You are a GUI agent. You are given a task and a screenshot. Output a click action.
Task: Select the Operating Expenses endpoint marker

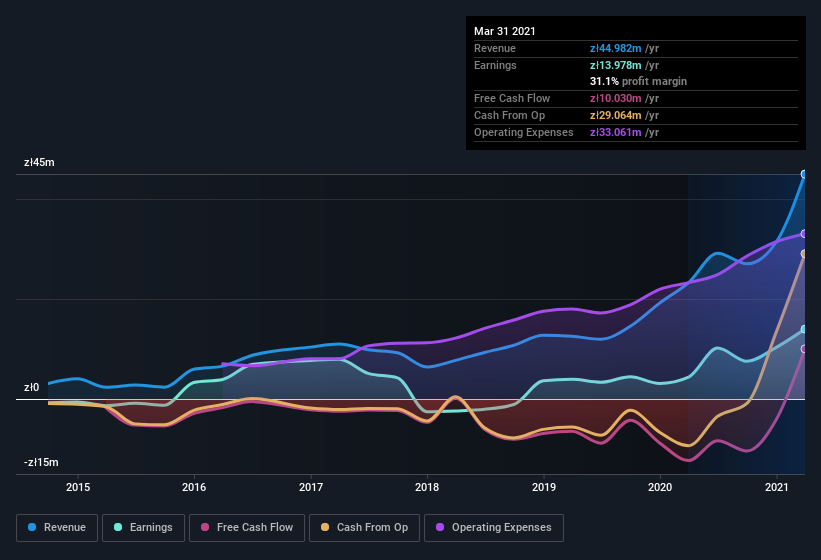click(x=804, y=234)
